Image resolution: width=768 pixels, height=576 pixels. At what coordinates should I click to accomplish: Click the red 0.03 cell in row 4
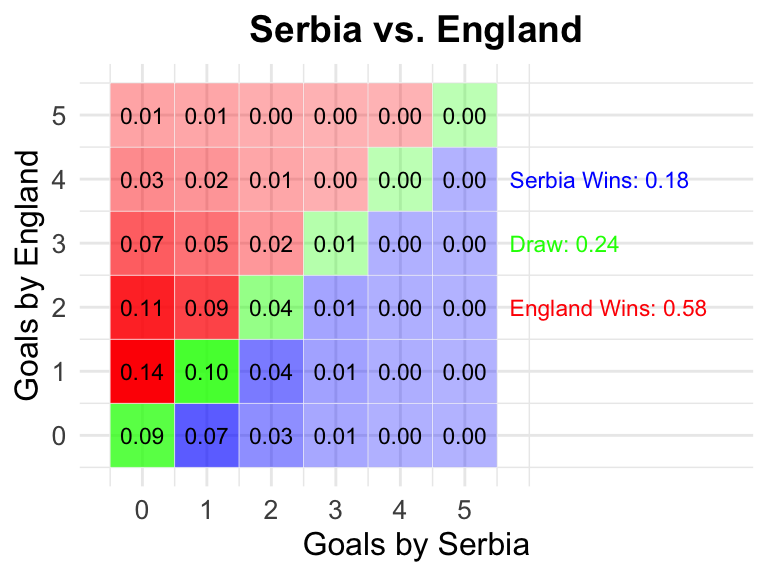[x=142, y=179]
